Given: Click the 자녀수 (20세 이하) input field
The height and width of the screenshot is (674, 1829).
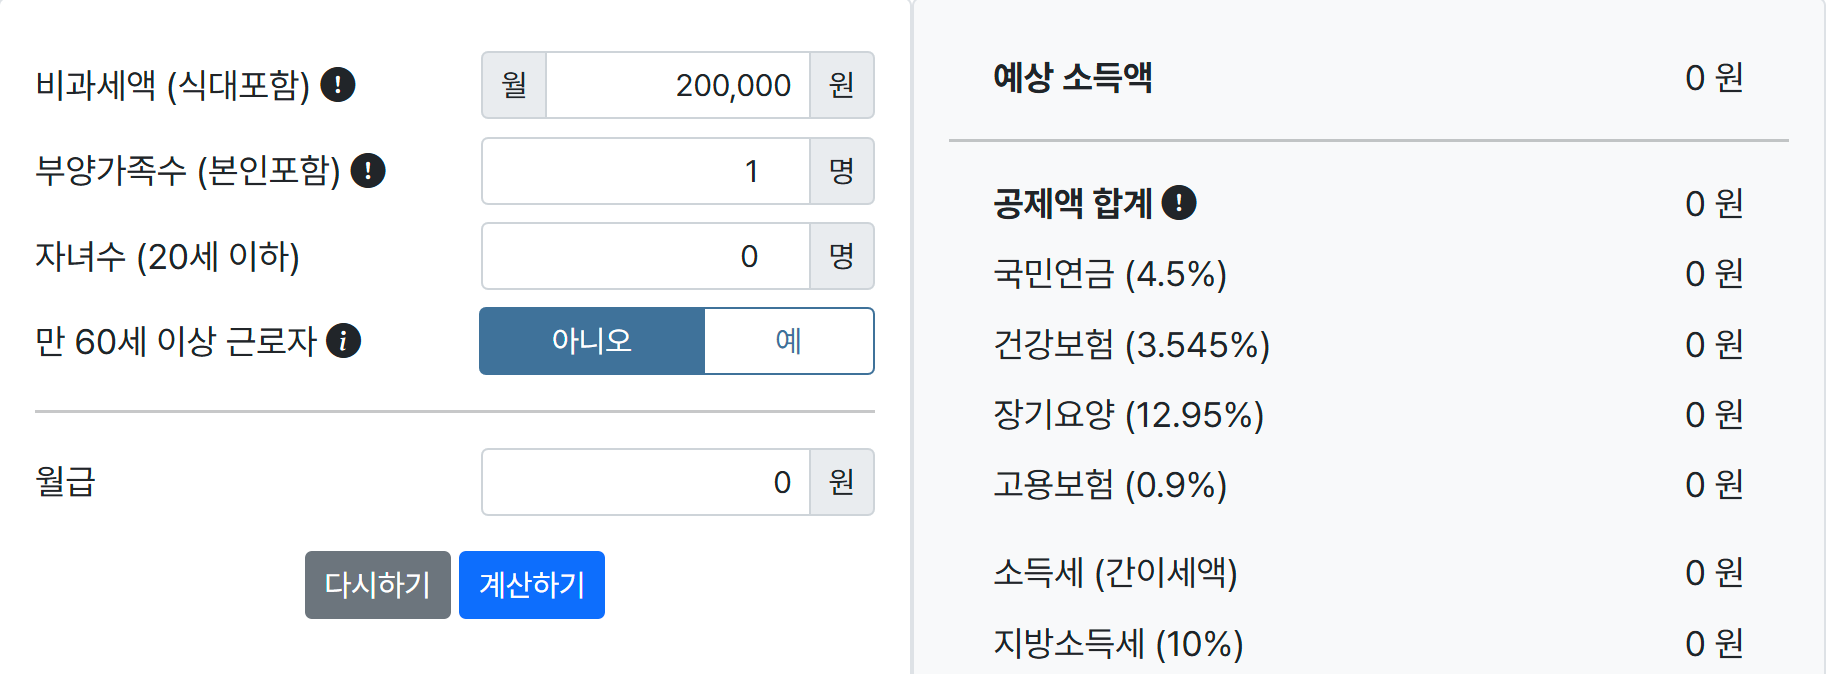Looking at the screenshot, I should pyautogui.click(x=645, y=256).
